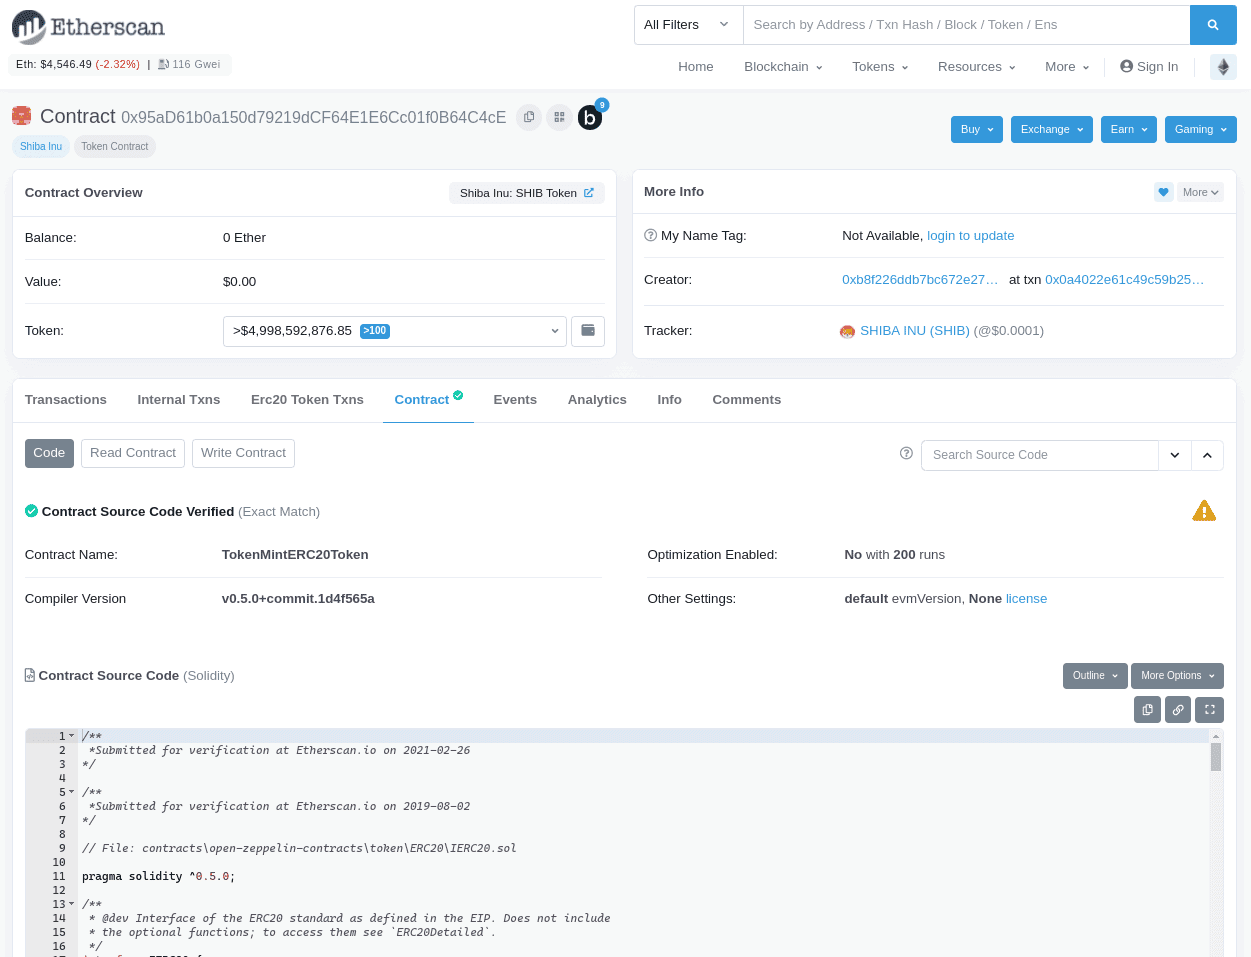The image size is (1251, 957).
Task: Open the More Options dropdown
Action: 1177,676
